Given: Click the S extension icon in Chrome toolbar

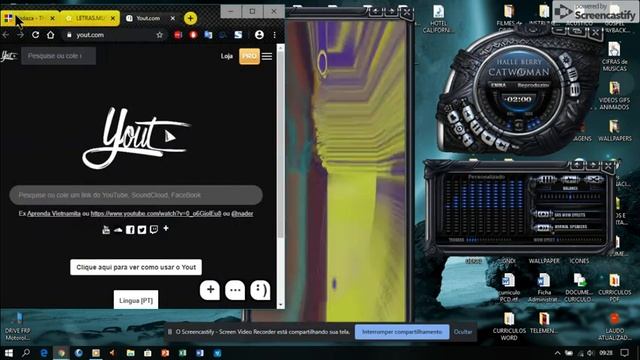Looking at the screenshot, I should (x=238, y=35).
